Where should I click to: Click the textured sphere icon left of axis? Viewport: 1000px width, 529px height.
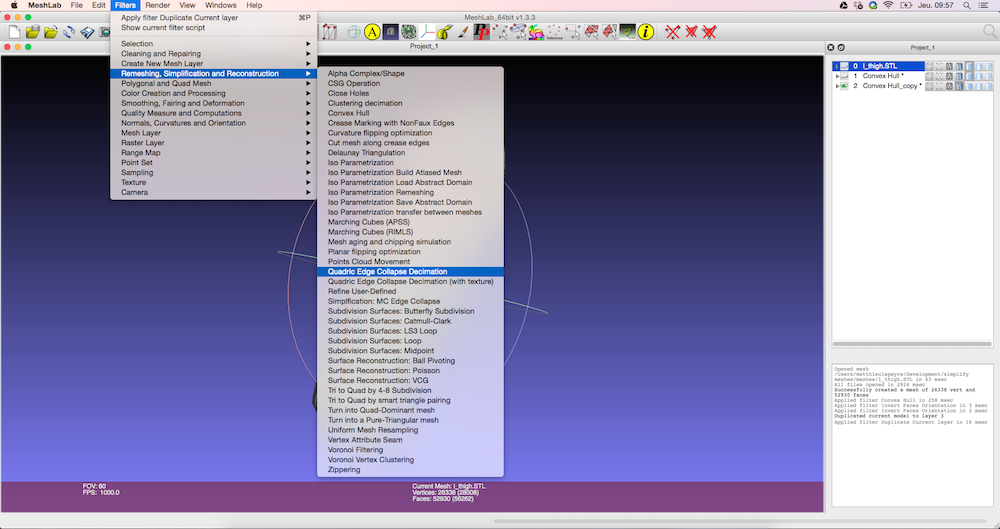[x=409, y=31]
